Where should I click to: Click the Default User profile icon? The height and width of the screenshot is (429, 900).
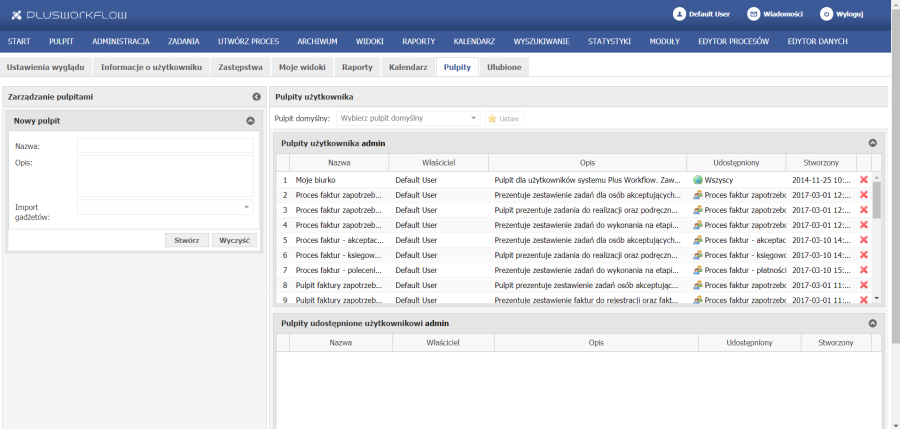point(680,14)
